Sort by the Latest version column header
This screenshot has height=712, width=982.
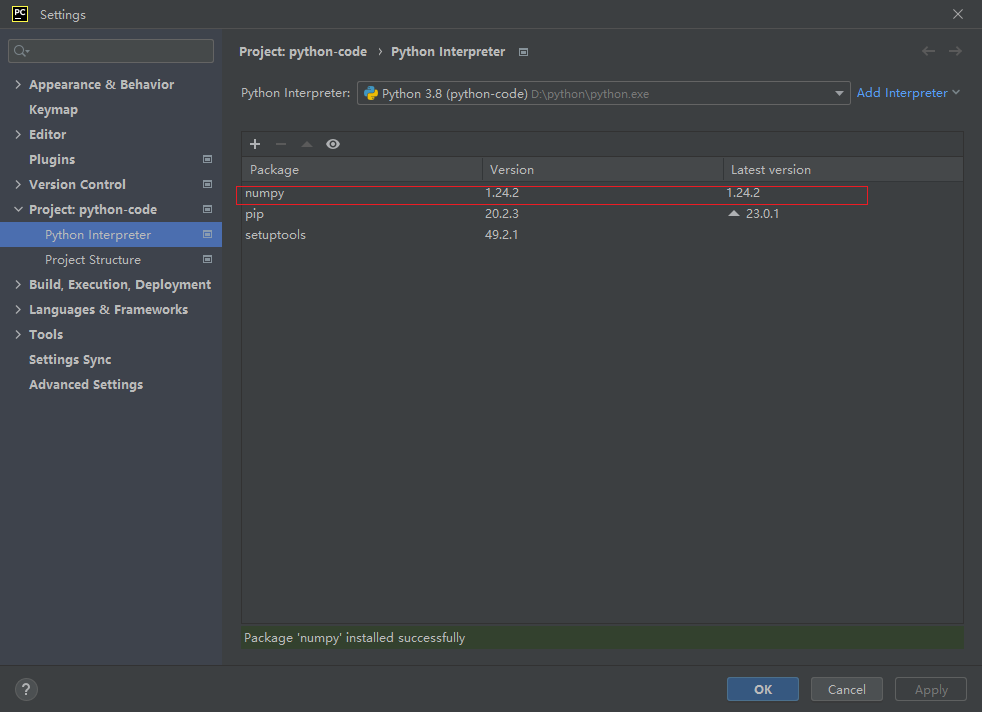click(843, 170)
